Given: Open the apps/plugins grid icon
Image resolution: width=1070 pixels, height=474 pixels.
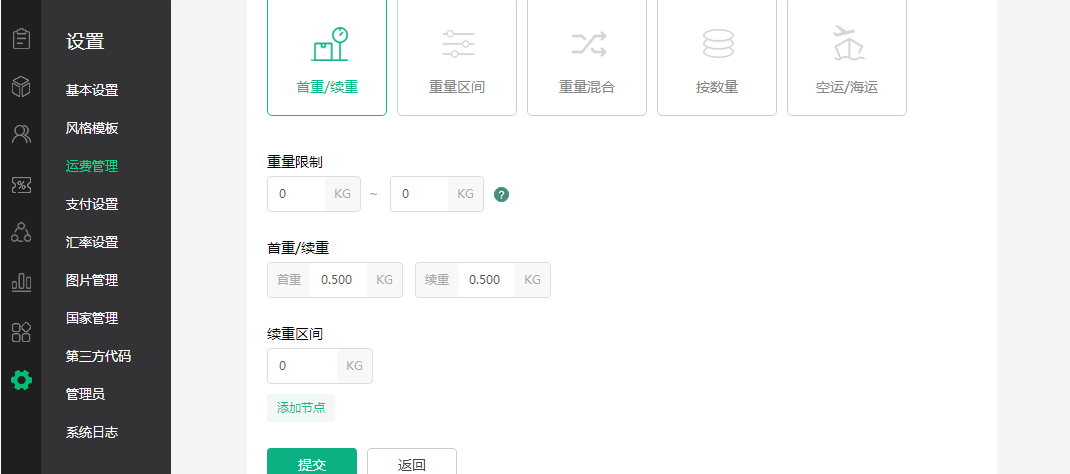Looking at the screenshot, I should tap(21, 332).
